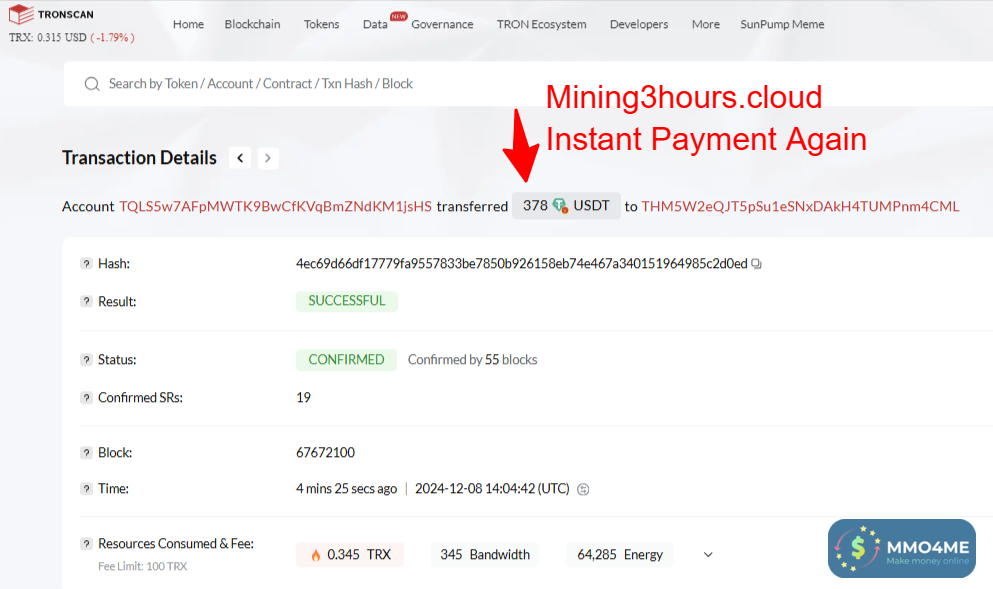
Task: Click help icon beside Time label
Action: click(86, 489)
